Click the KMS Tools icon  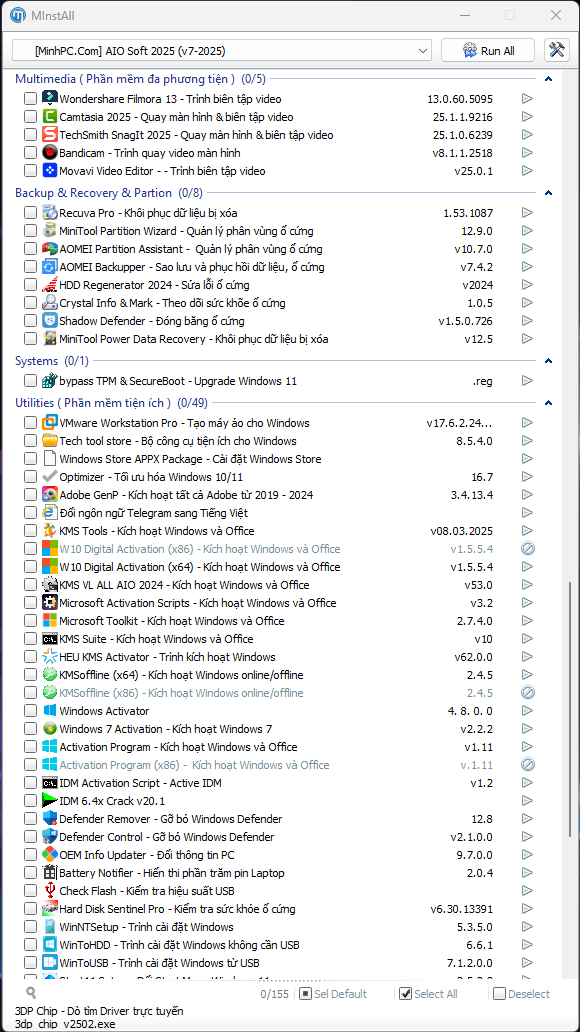point(49,530)
